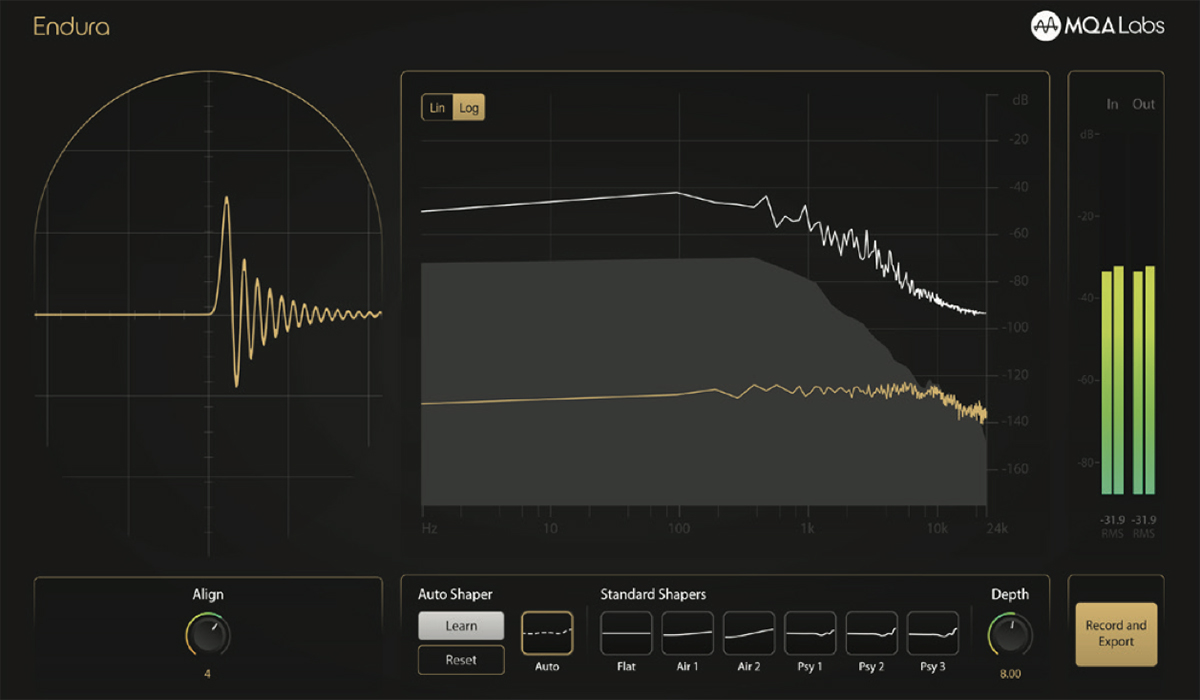Select the Auto shaper curve
This screenshot has width=1200, height=700.
547,633
